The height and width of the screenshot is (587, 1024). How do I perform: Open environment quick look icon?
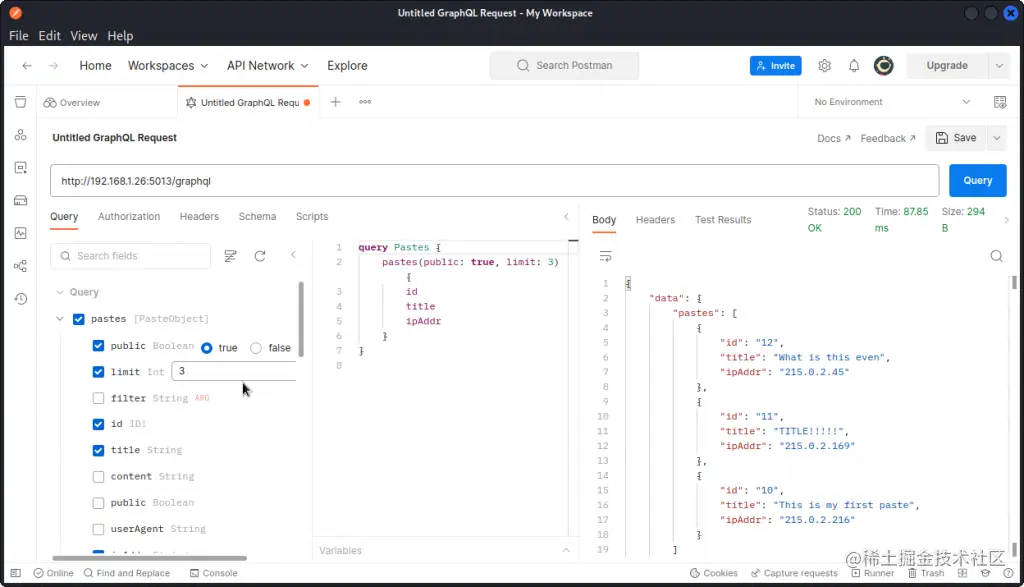pos(1000,102)
